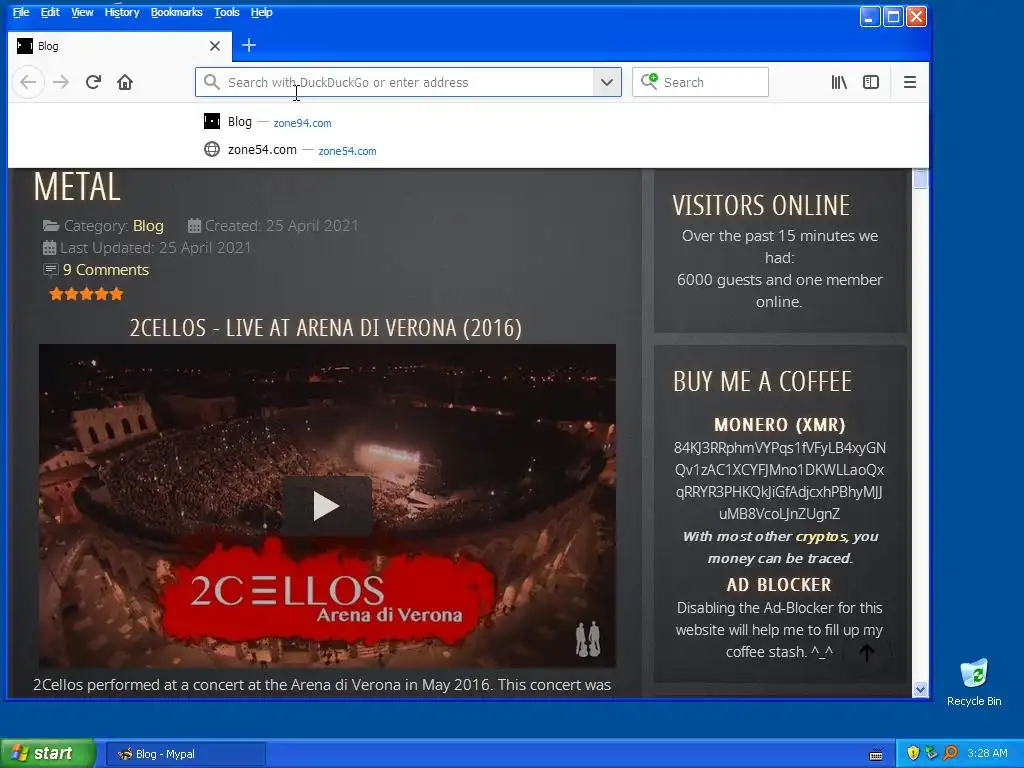Screen dimensions: 1024x768
Task: Click the 2Cellos silhouette logo on video
Action: point(588,639)
